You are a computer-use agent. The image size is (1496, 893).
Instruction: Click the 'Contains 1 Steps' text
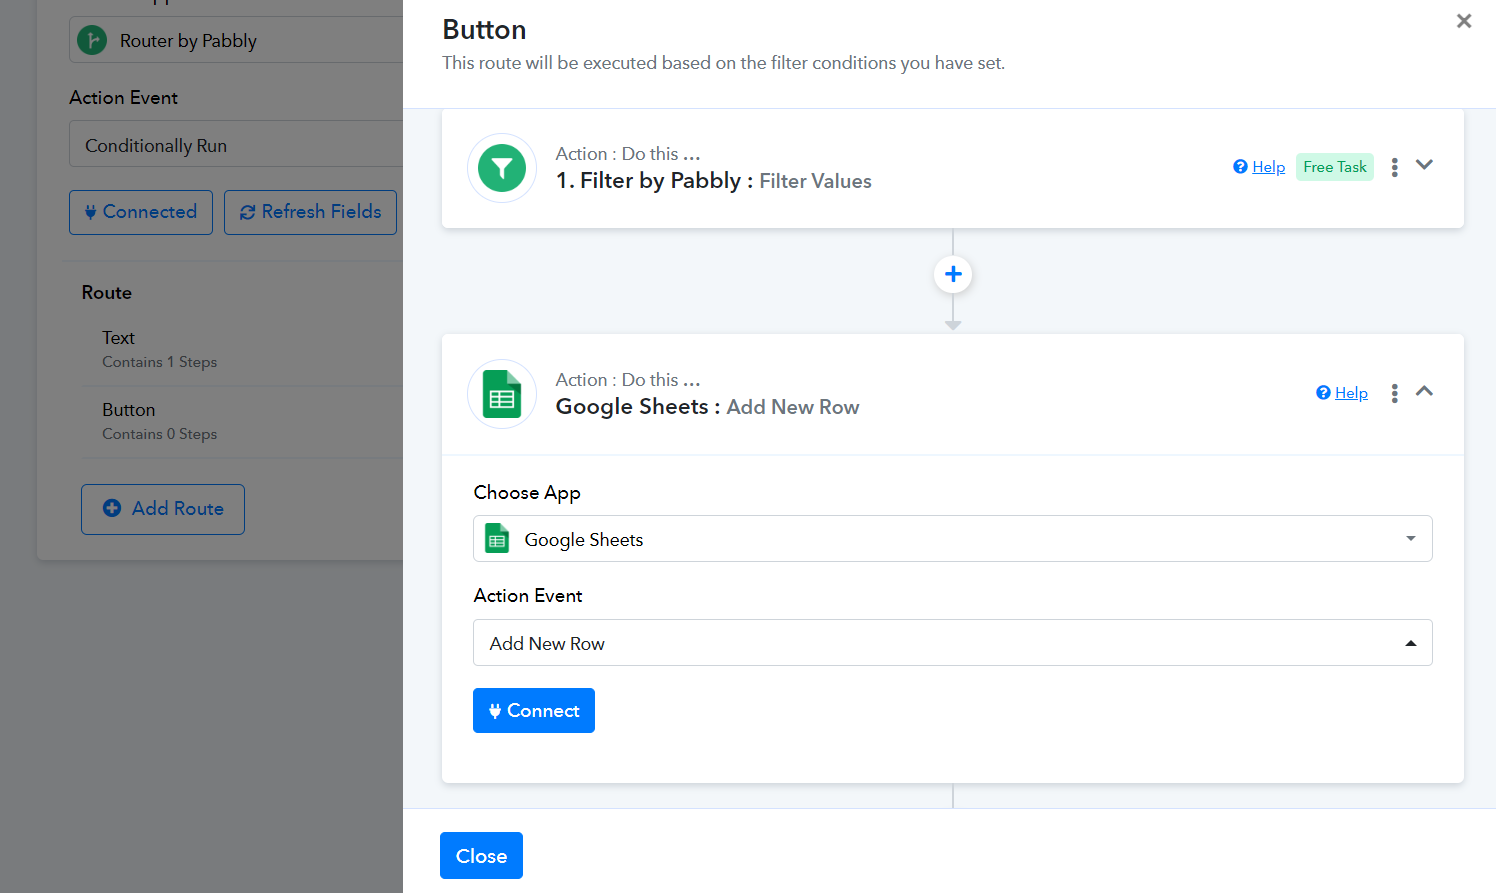point(160,362)
